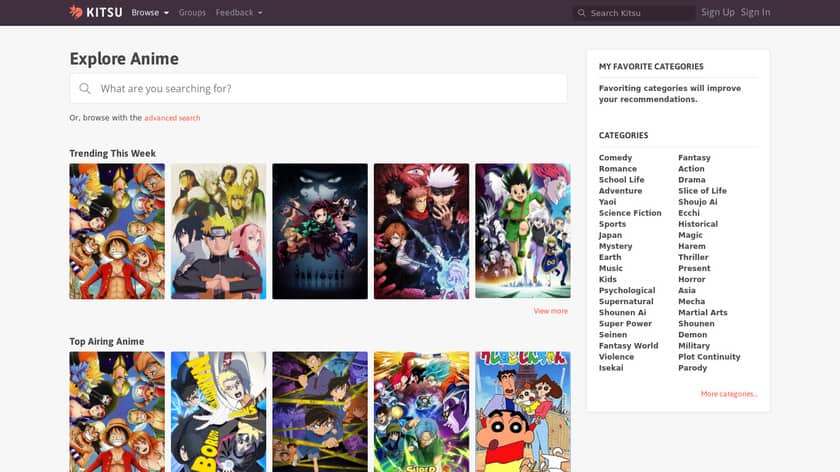Select the Plot Continuity category
840x472 pixels.
pos(709,357)
